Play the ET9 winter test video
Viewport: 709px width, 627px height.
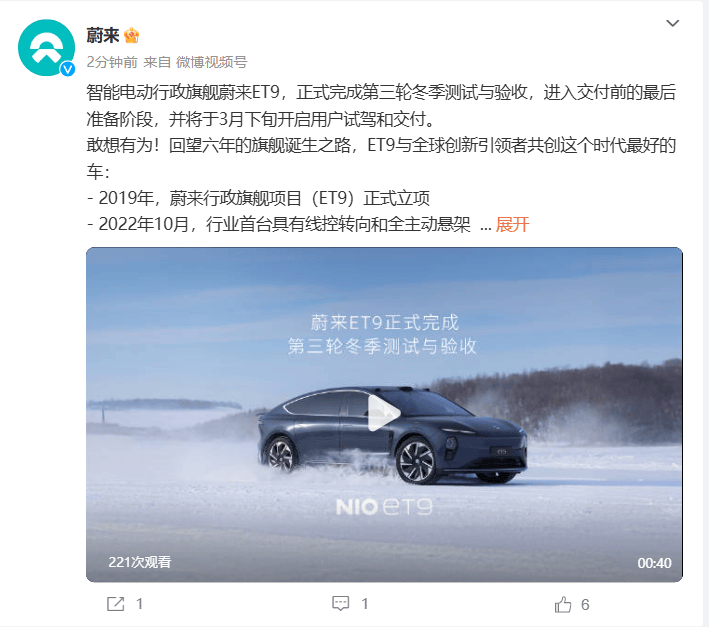click(383, 413)
